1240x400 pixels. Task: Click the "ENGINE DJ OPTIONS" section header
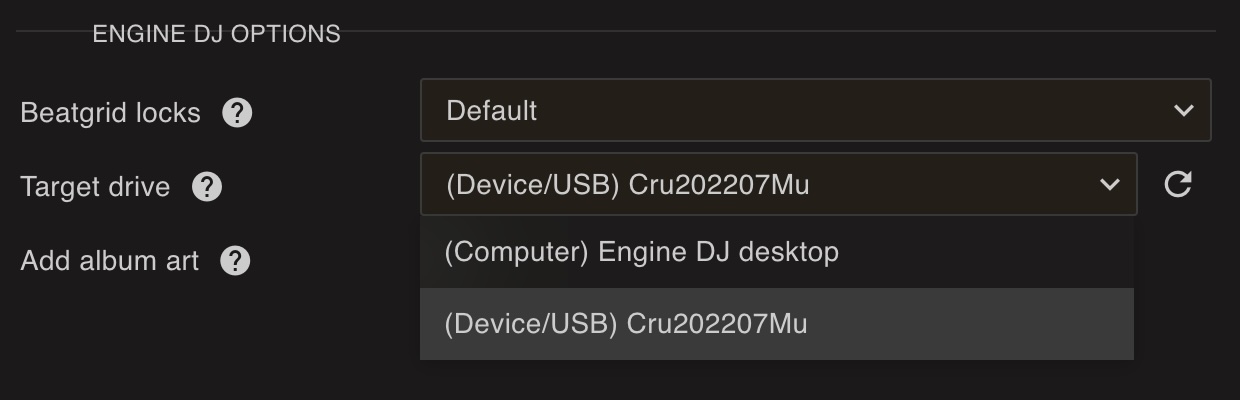[x=216, y=34]
